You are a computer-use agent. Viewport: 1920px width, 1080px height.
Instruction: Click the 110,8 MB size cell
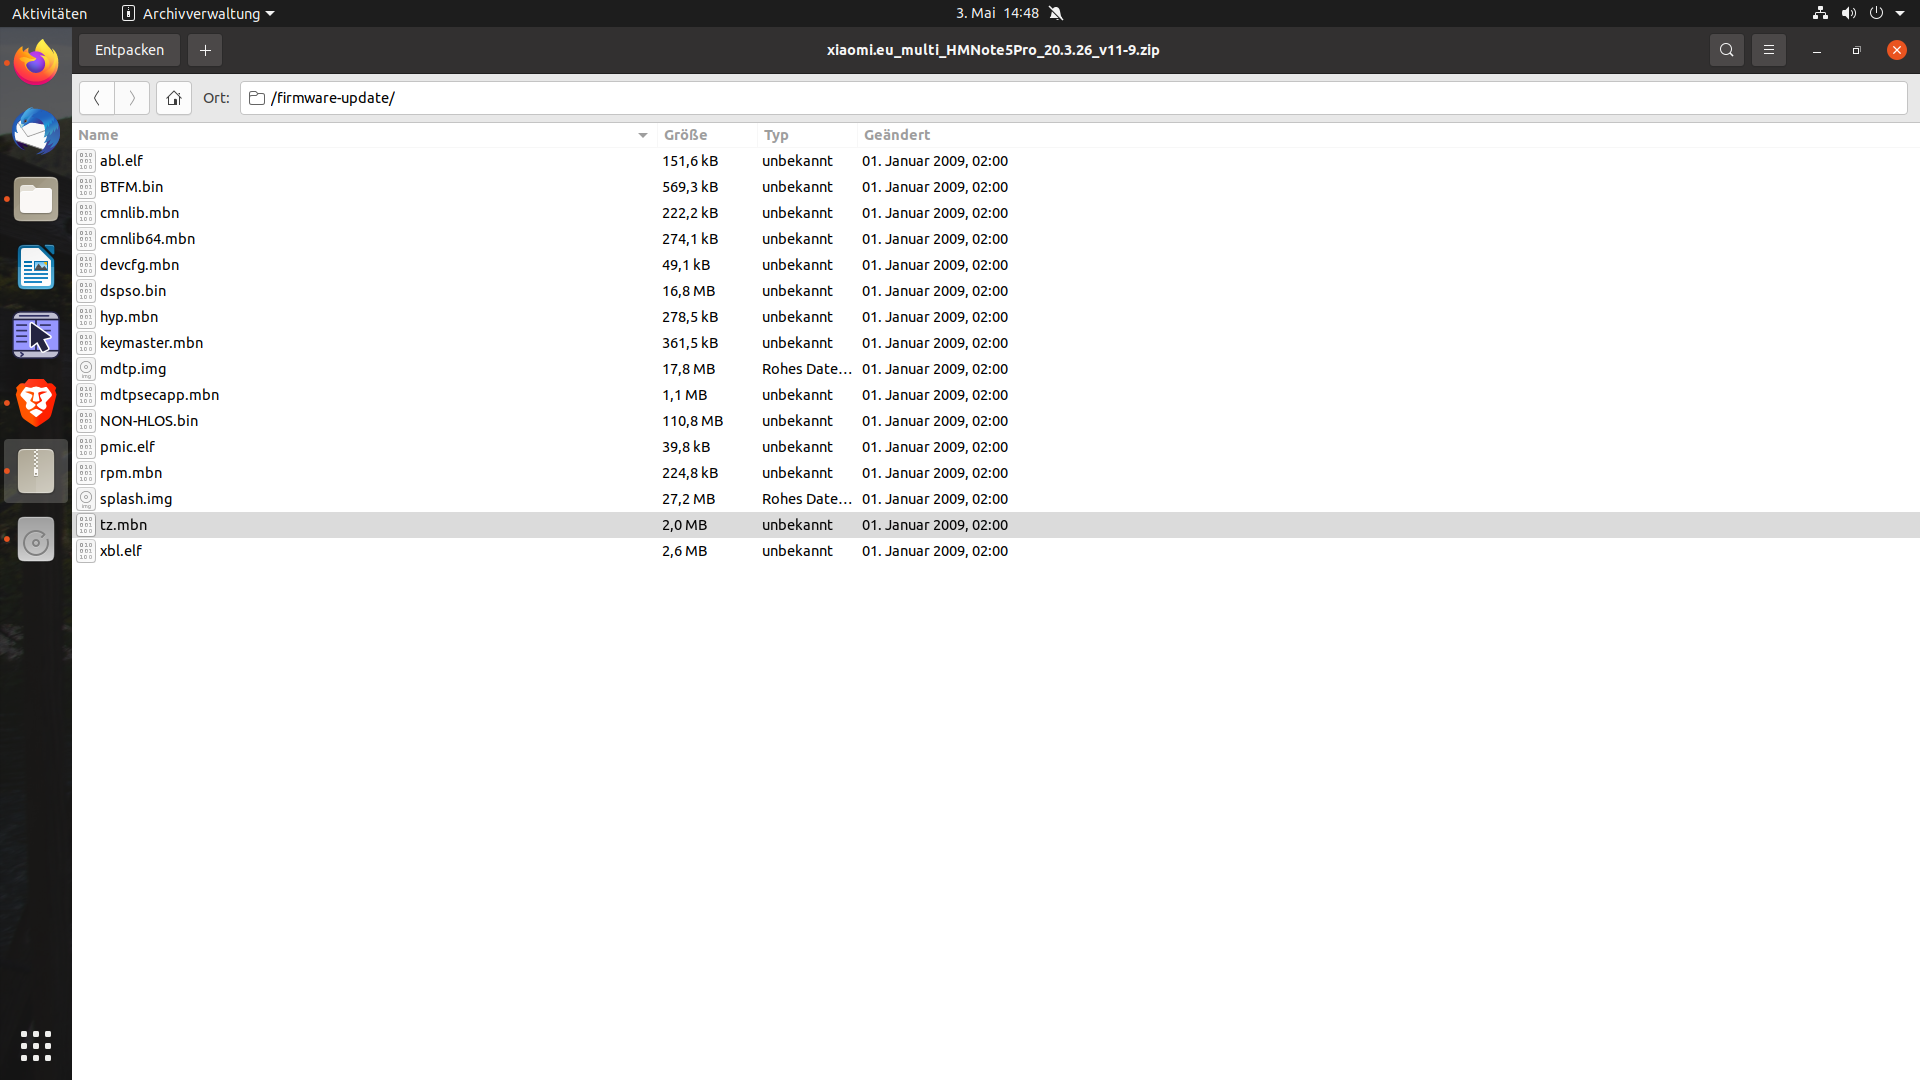[x=692, y=421]
